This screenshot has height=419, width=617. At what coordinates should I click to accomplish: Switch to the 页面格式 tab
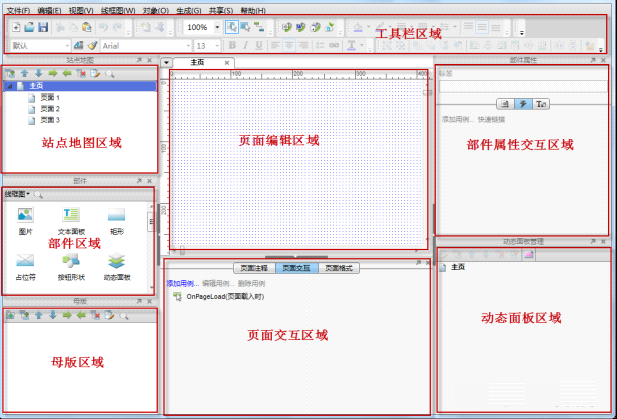[x=339, y=268]
